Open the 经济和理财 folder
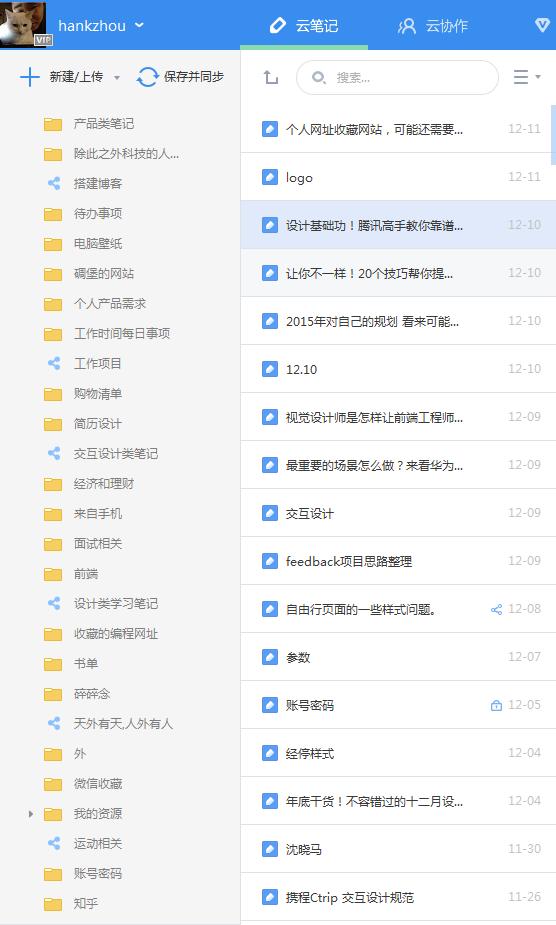 [103, 484]
